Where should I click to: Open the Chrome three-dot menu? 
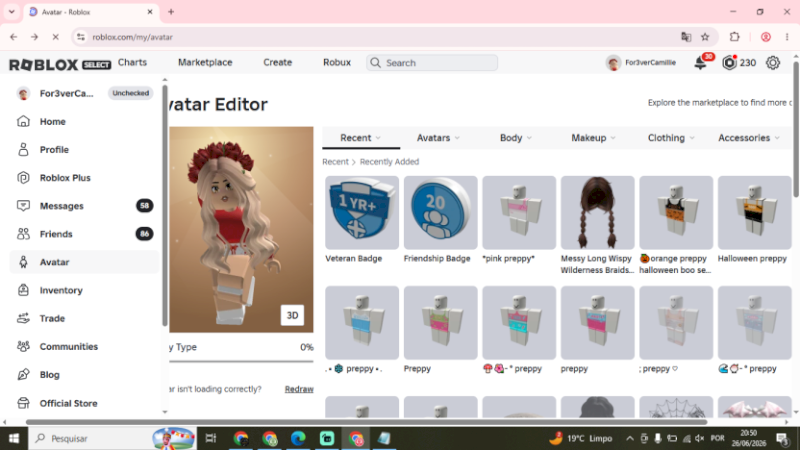click(787, 37)
